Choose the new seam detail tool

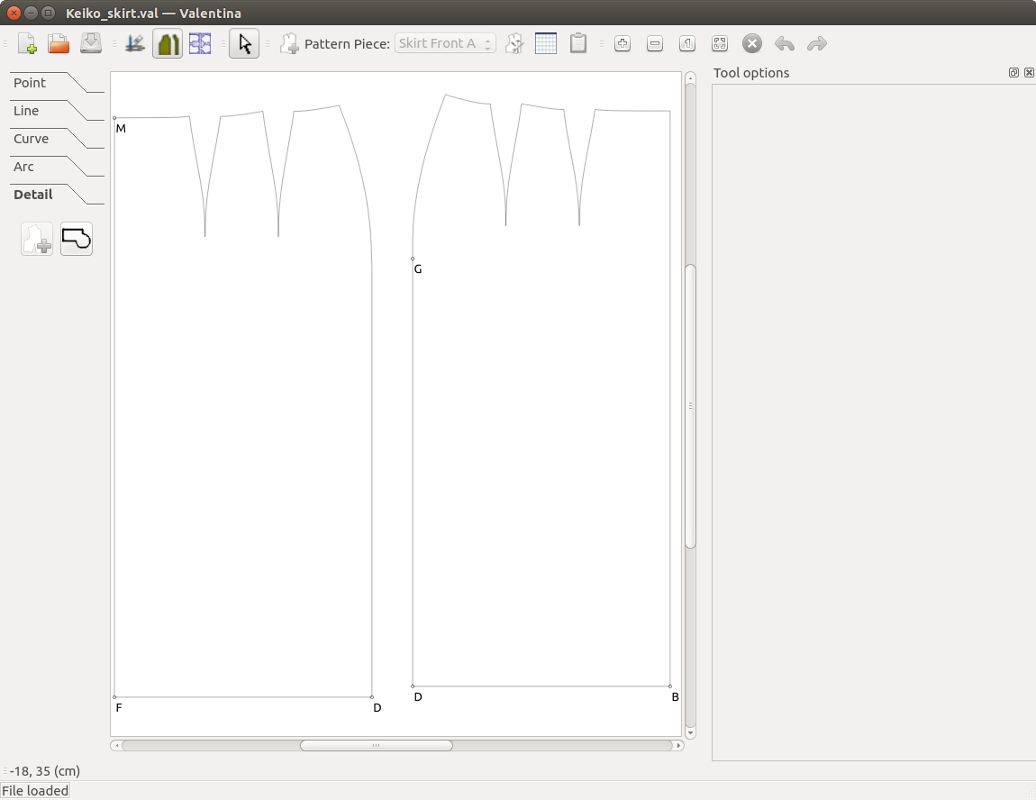coord(37,239)
